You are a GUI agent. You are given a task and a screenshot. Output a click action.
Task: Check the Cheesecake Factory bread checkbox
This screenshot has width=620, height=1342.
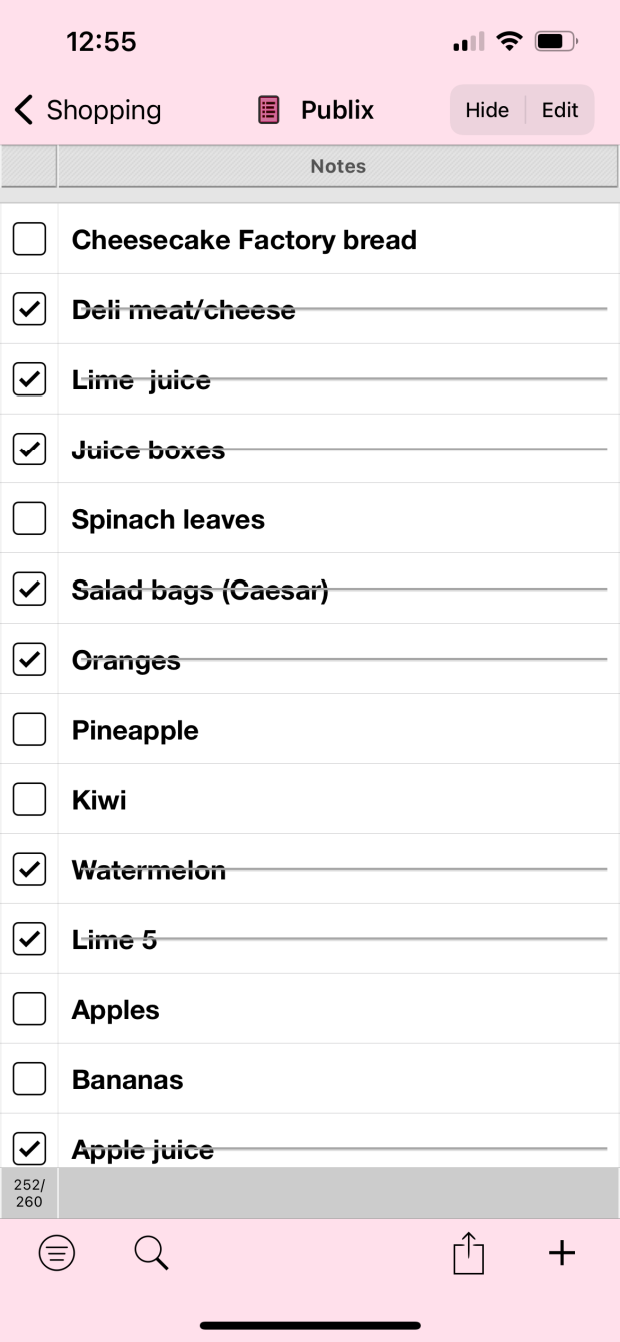coord(29,239)
